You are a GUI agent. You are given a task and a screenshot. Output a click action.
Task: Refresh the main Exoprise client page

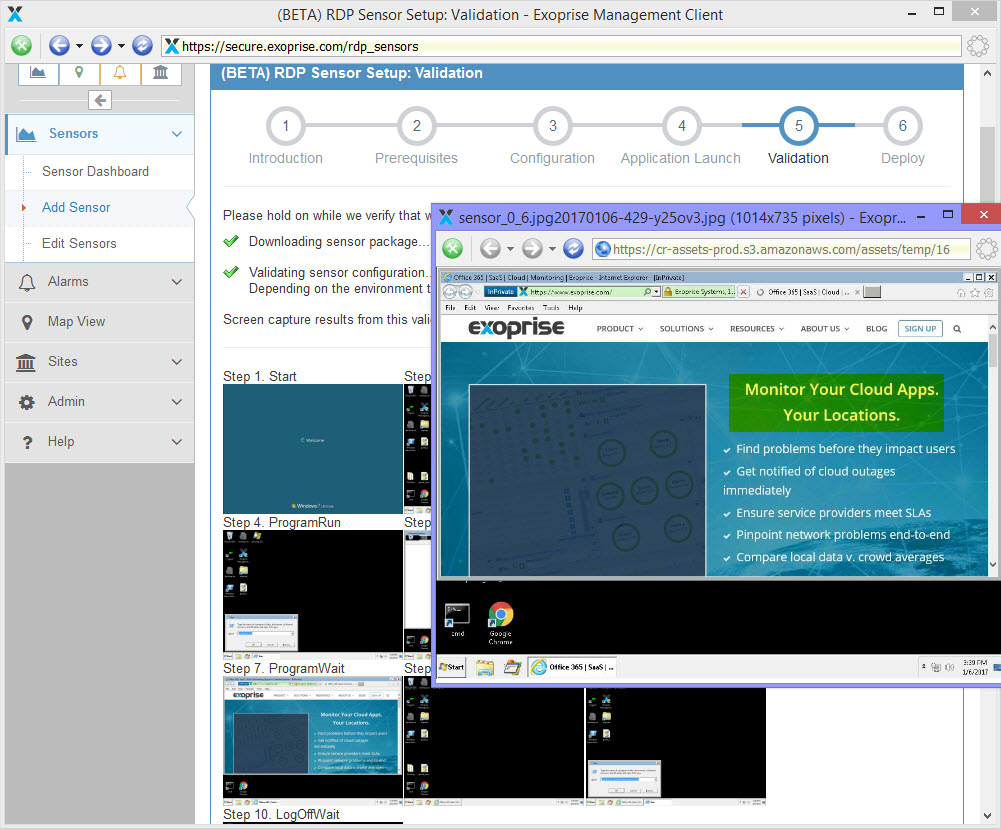142,45
